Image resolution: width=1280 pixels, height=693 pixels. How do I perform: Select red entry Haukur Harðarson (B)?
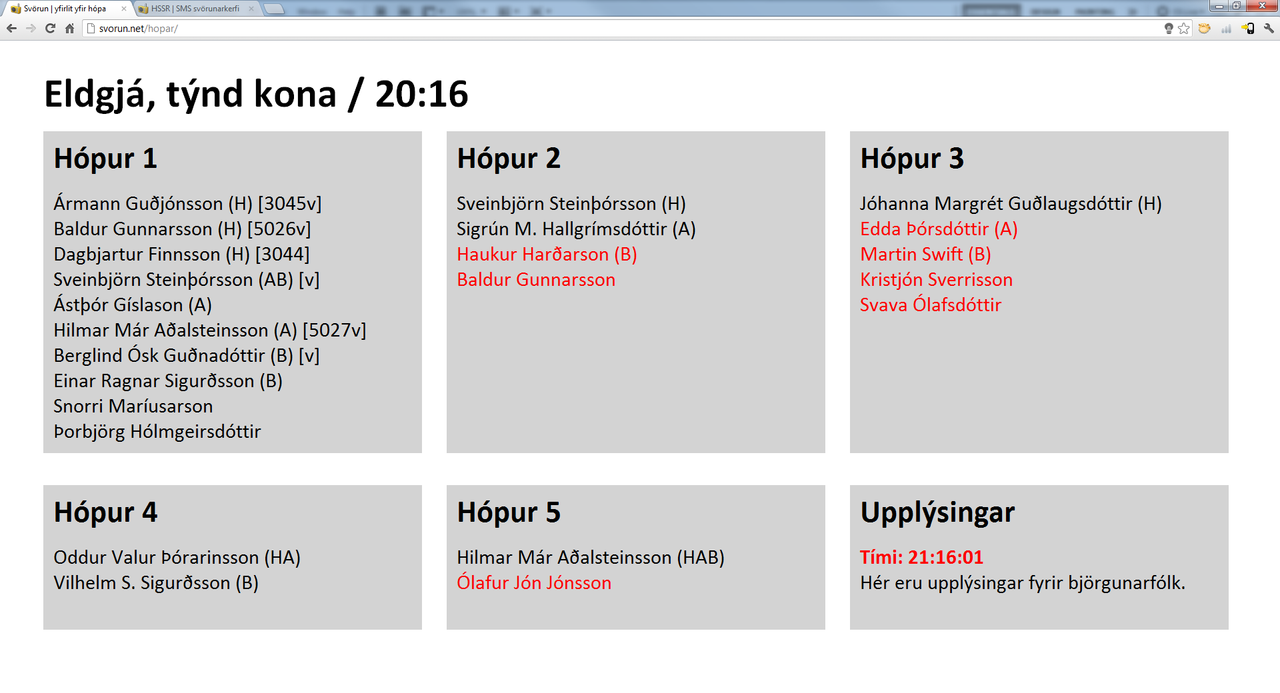(547, 254)
